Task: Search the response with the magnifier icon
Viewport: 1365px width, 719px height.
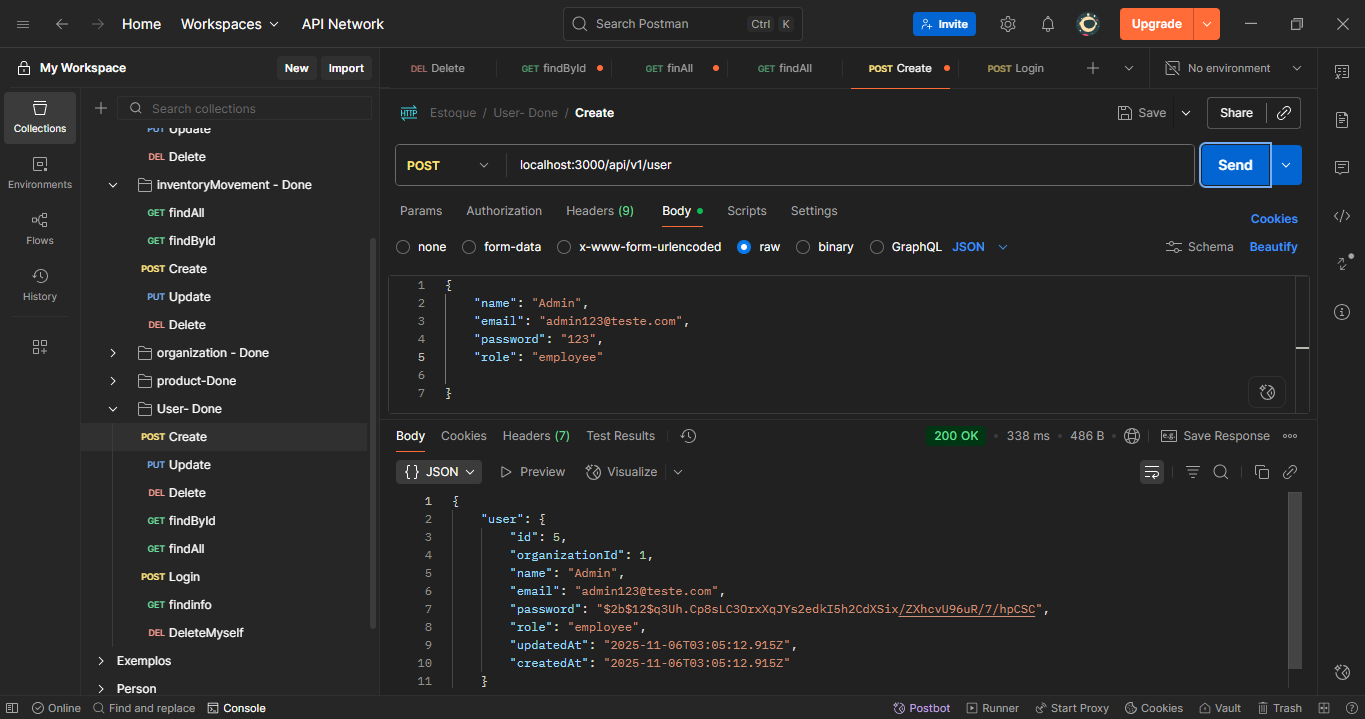Action: point(1220,472)
